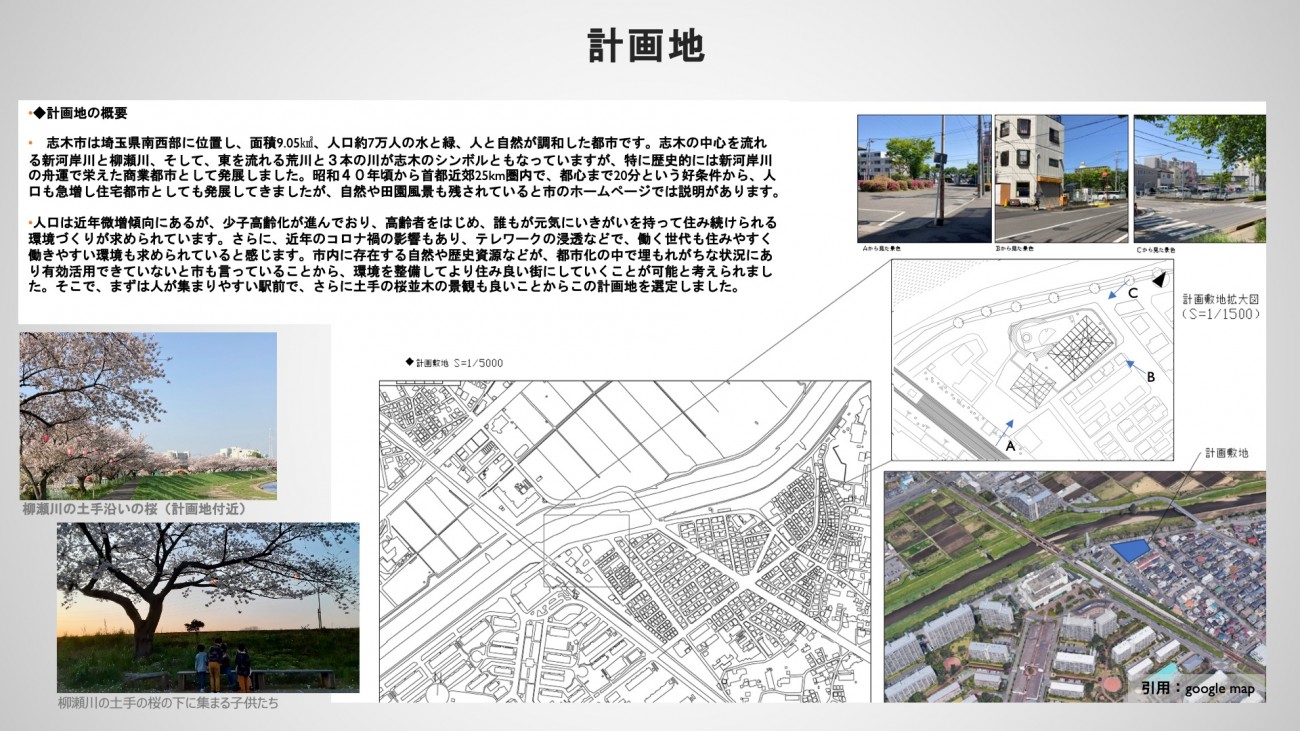Select the middle photo of the white corner building
1300x731 pixels.
pos(1062,178)
